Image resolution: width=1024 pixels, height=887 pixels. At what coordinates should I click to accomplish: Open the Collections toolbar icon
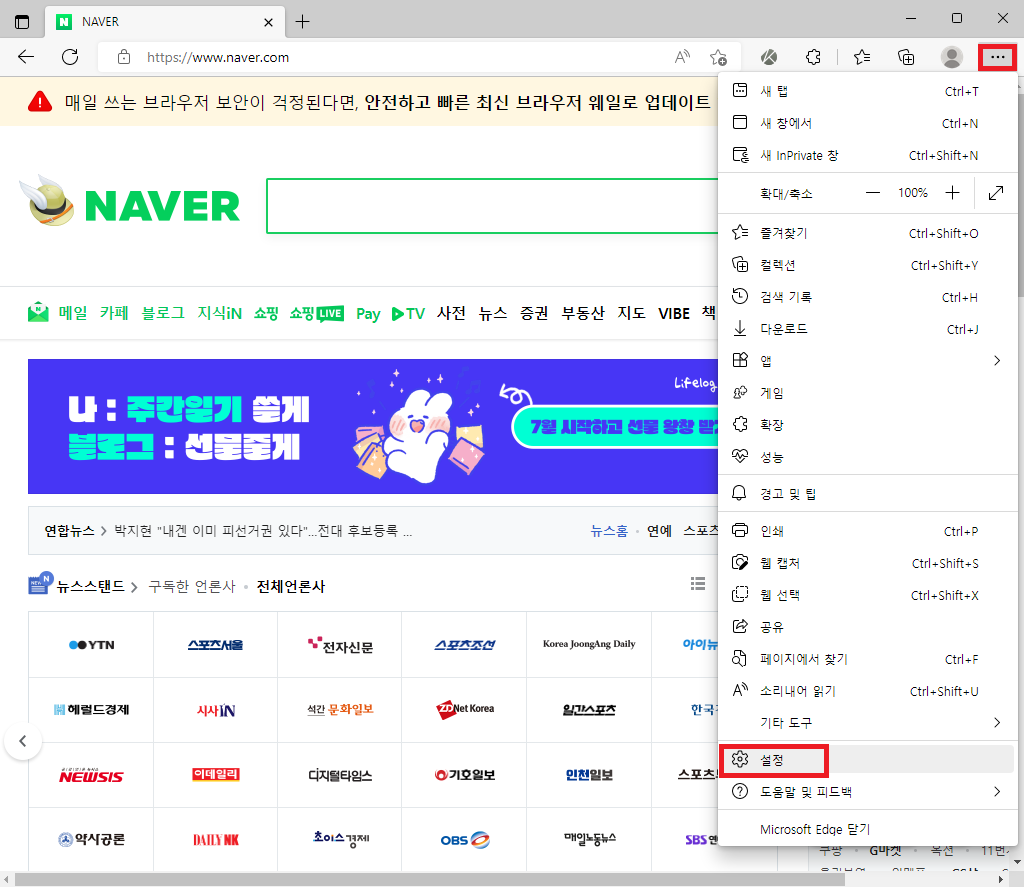tap(906, 57)
